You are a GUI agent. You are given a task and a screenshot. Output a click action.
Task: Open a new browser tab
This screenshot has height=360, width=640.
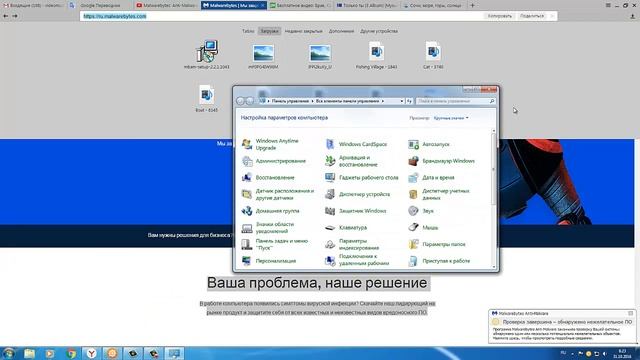pyautogui.click(x=472, y=5)
